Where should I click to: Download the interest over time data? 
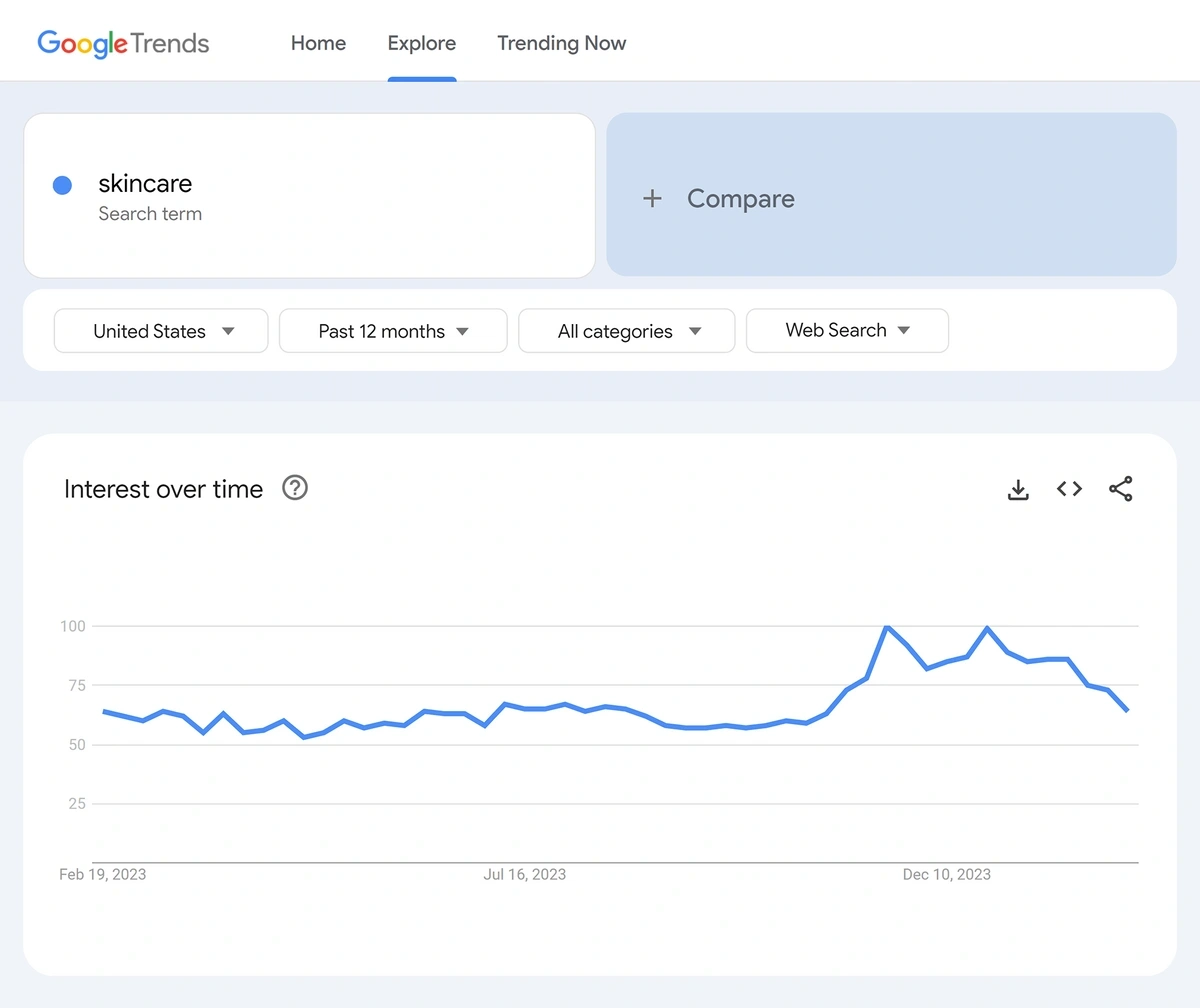tap(1018, 489)
